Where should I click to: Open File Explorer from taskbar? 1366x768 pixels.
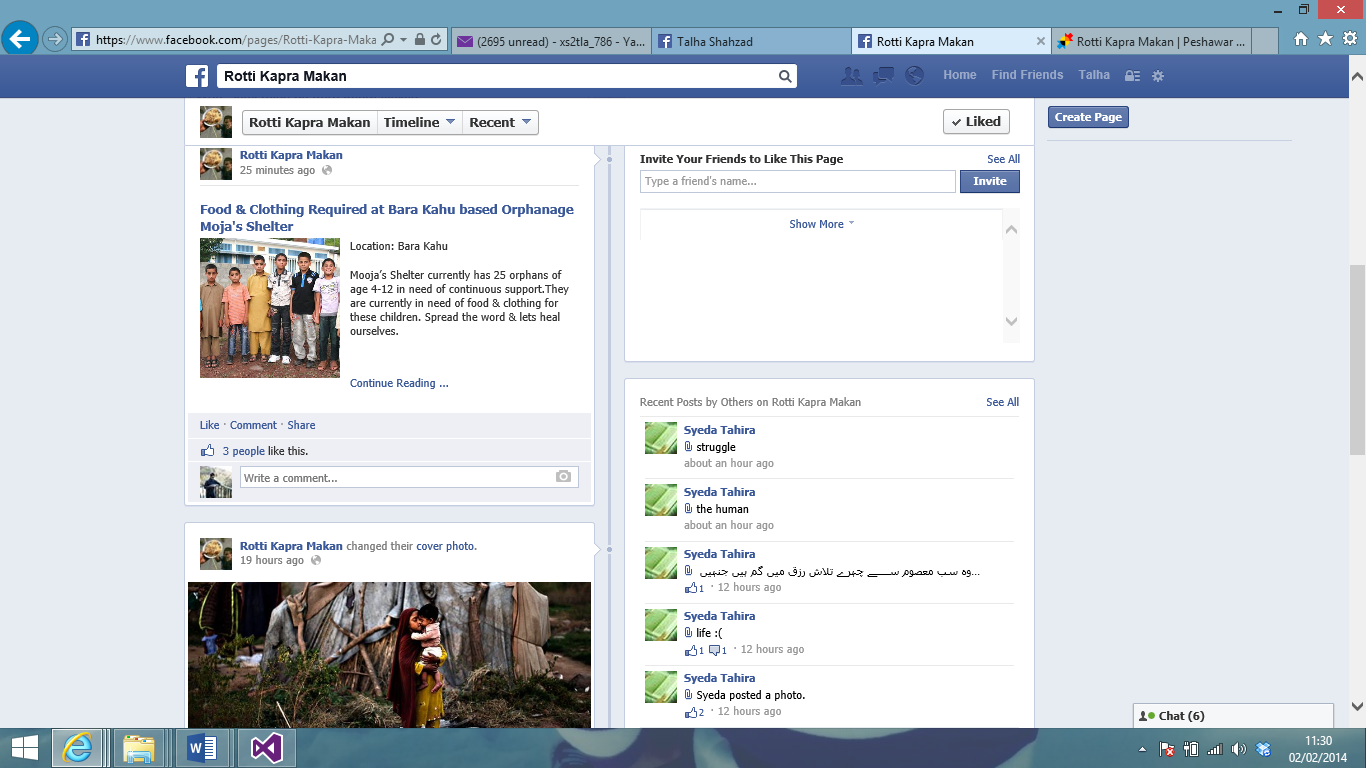pos(139,748)
